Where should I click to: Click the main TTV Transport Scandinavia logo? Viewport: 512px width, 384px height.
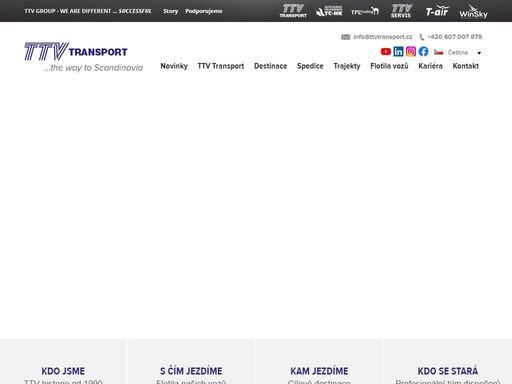[x=84, y=57]
